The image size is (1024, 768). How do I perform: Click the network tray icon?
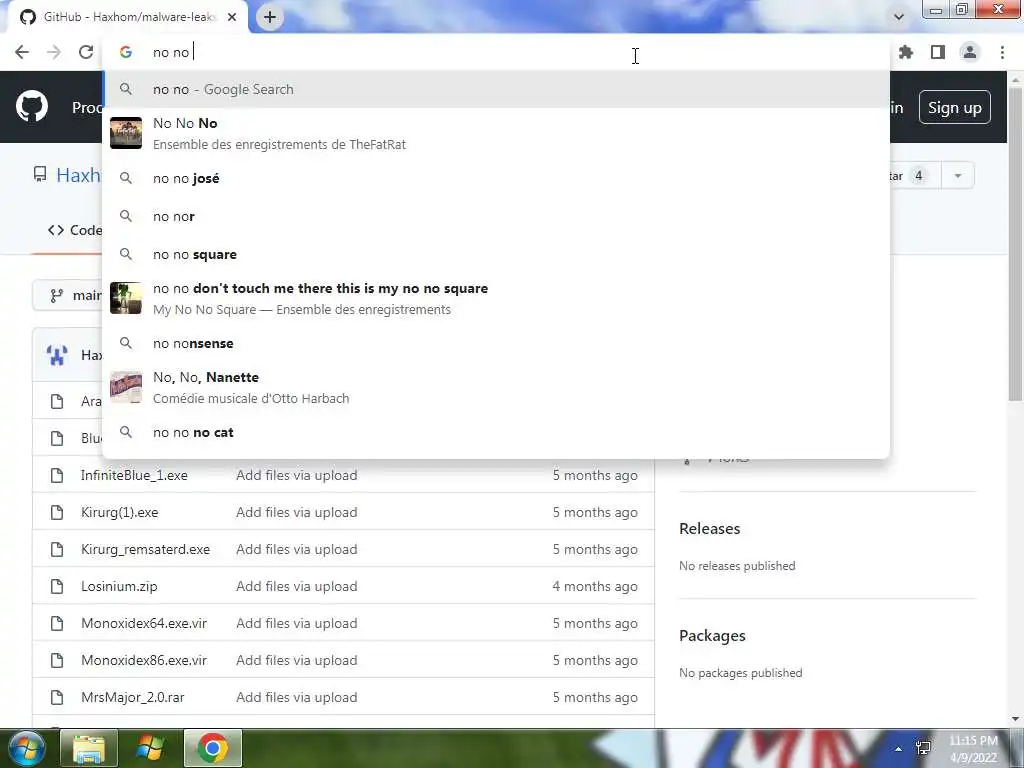923,748
